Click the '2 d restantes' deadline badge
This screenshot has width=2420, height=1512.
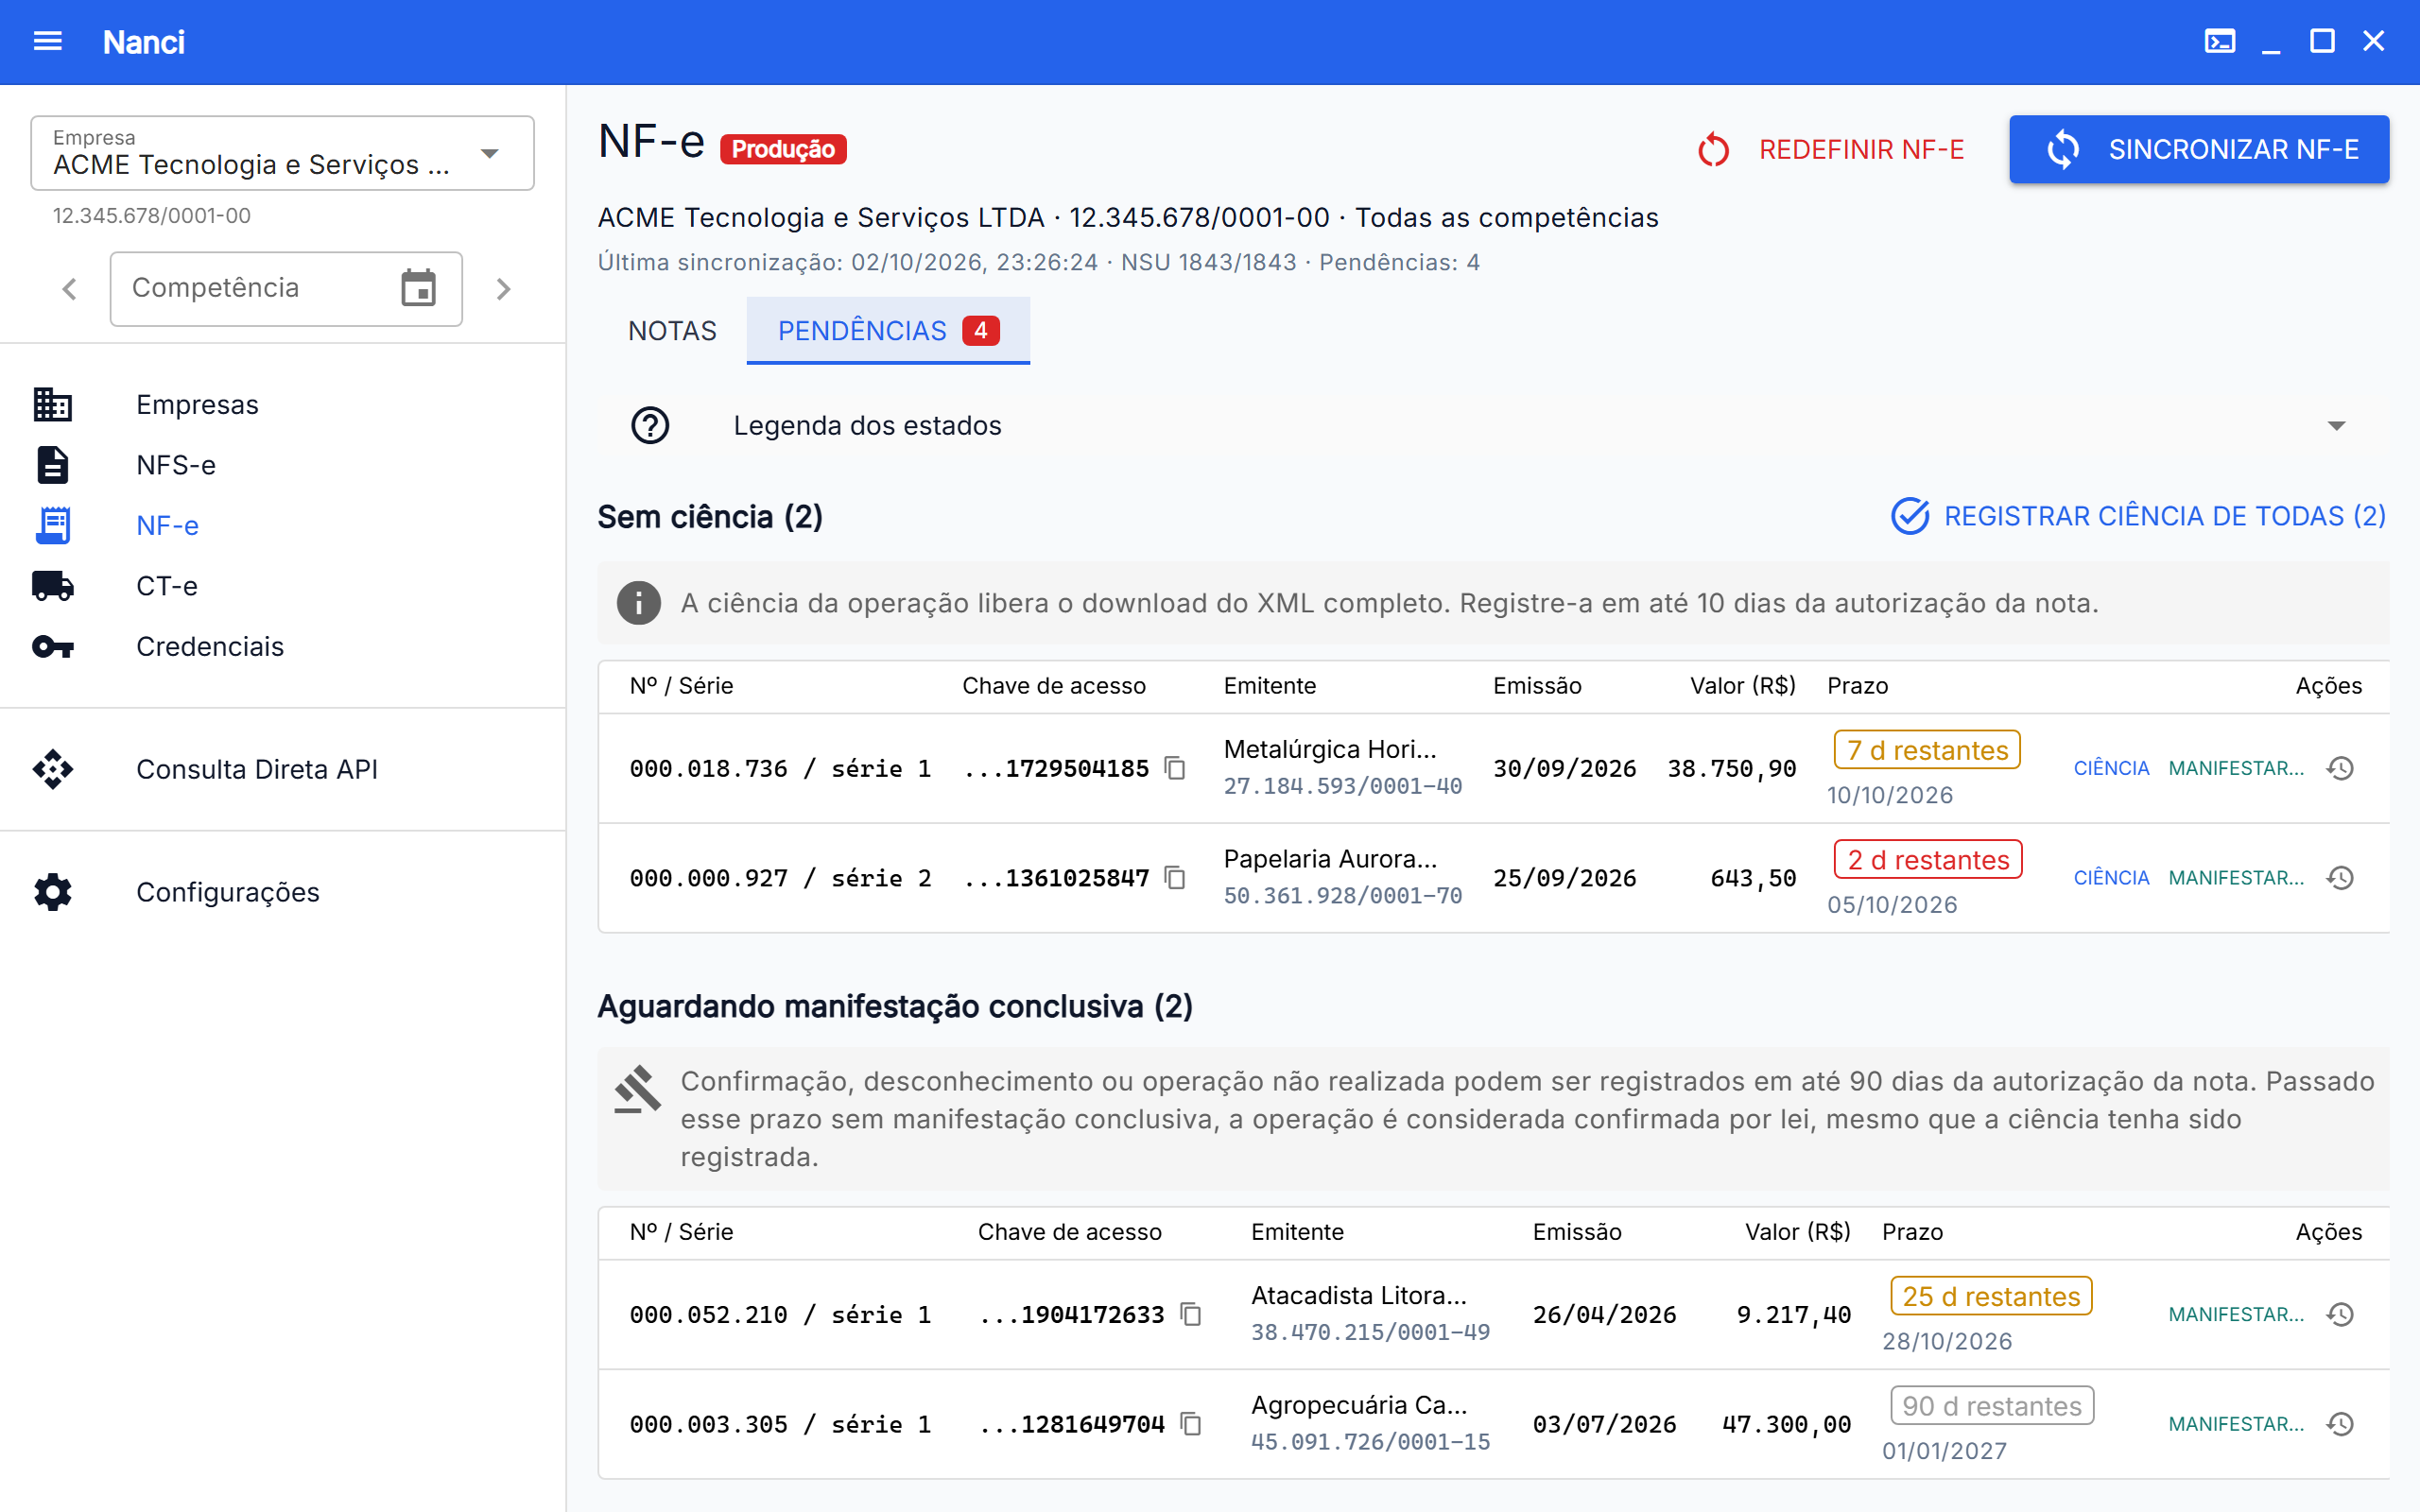[x=1928, y=859]
